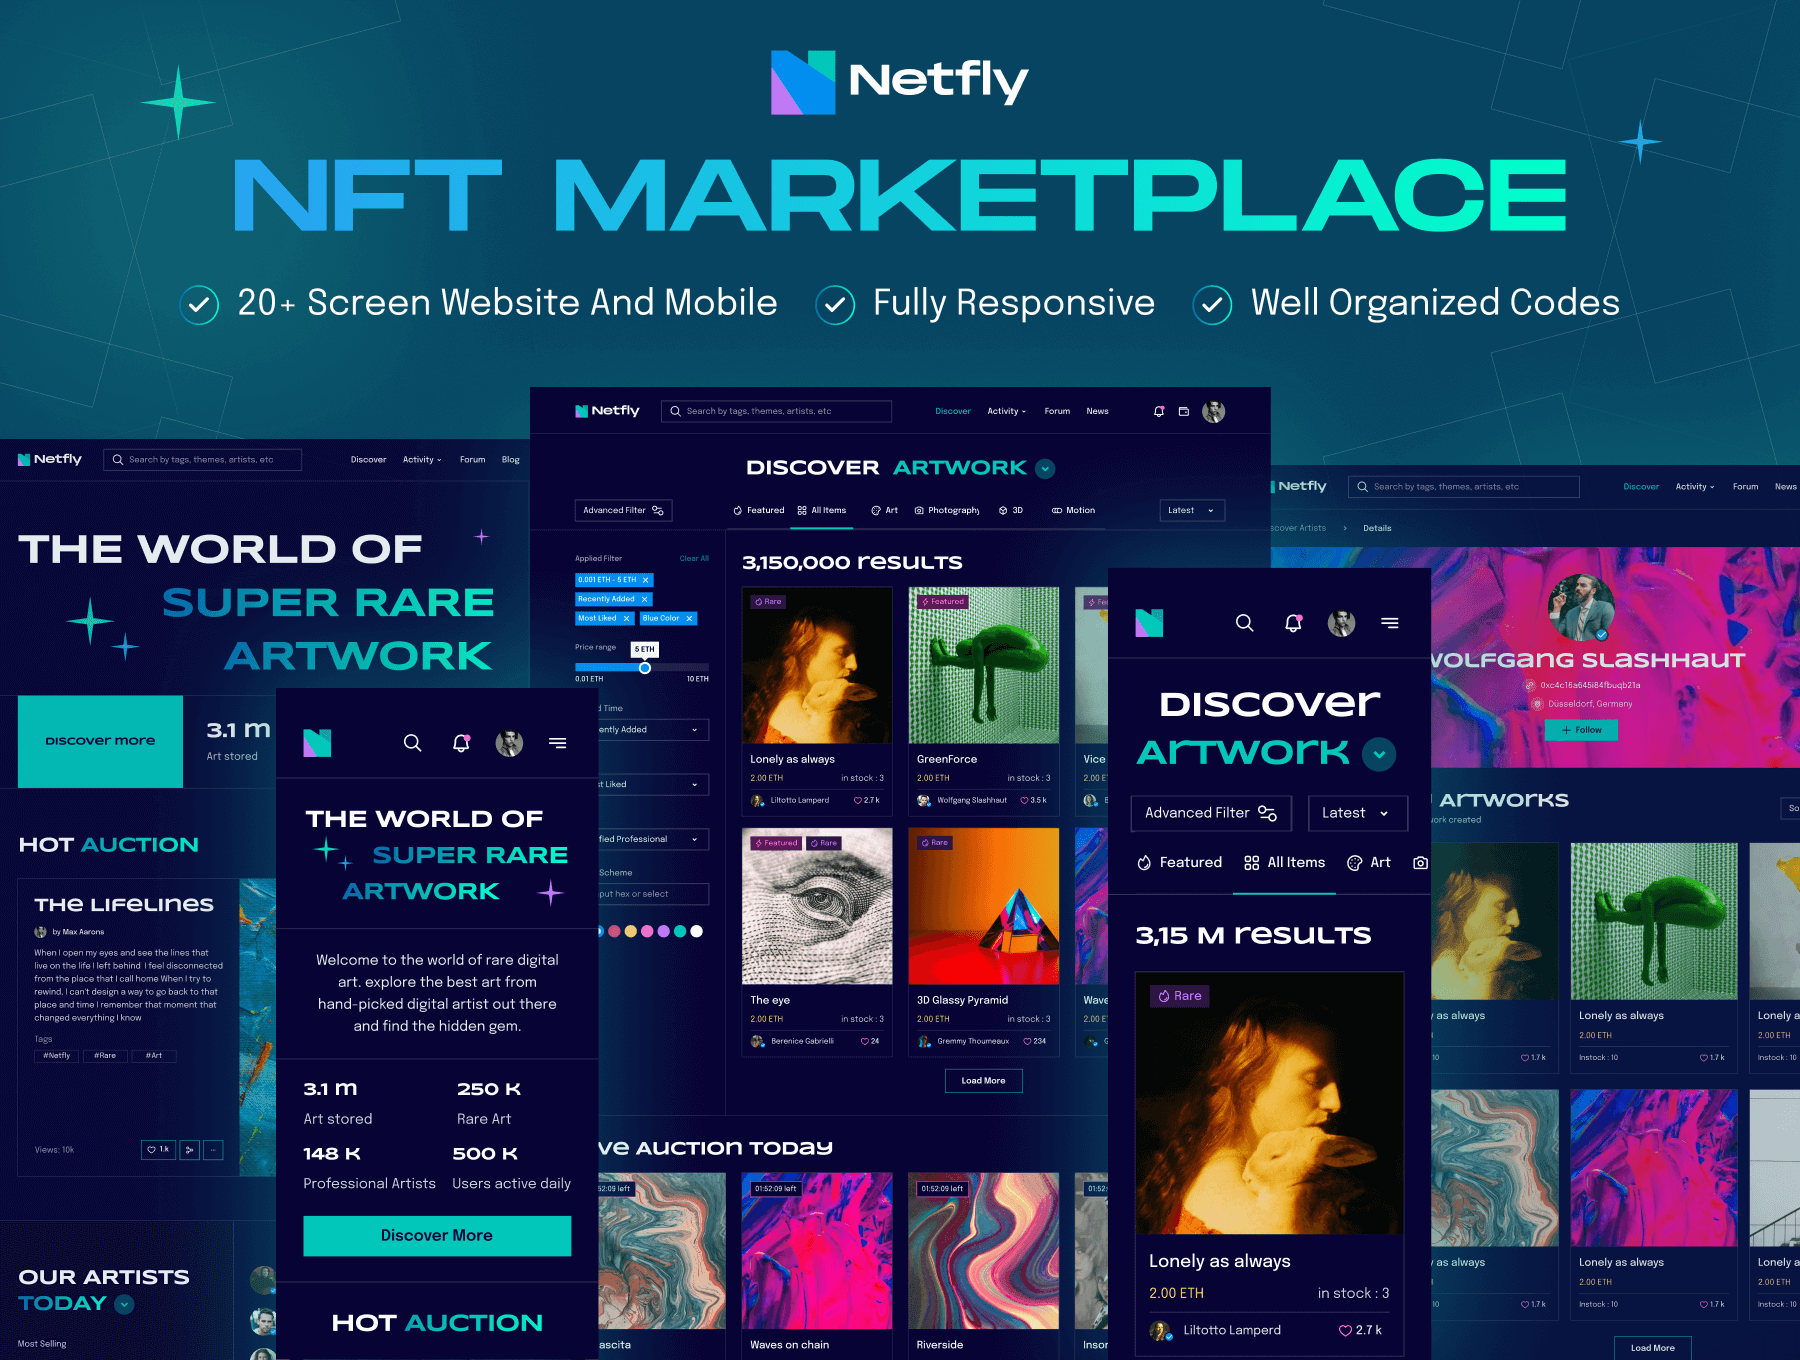This screenshot has width=1800, height=1360.
Task: Select Photography tab on center Discover page
Action: (947, 510)
